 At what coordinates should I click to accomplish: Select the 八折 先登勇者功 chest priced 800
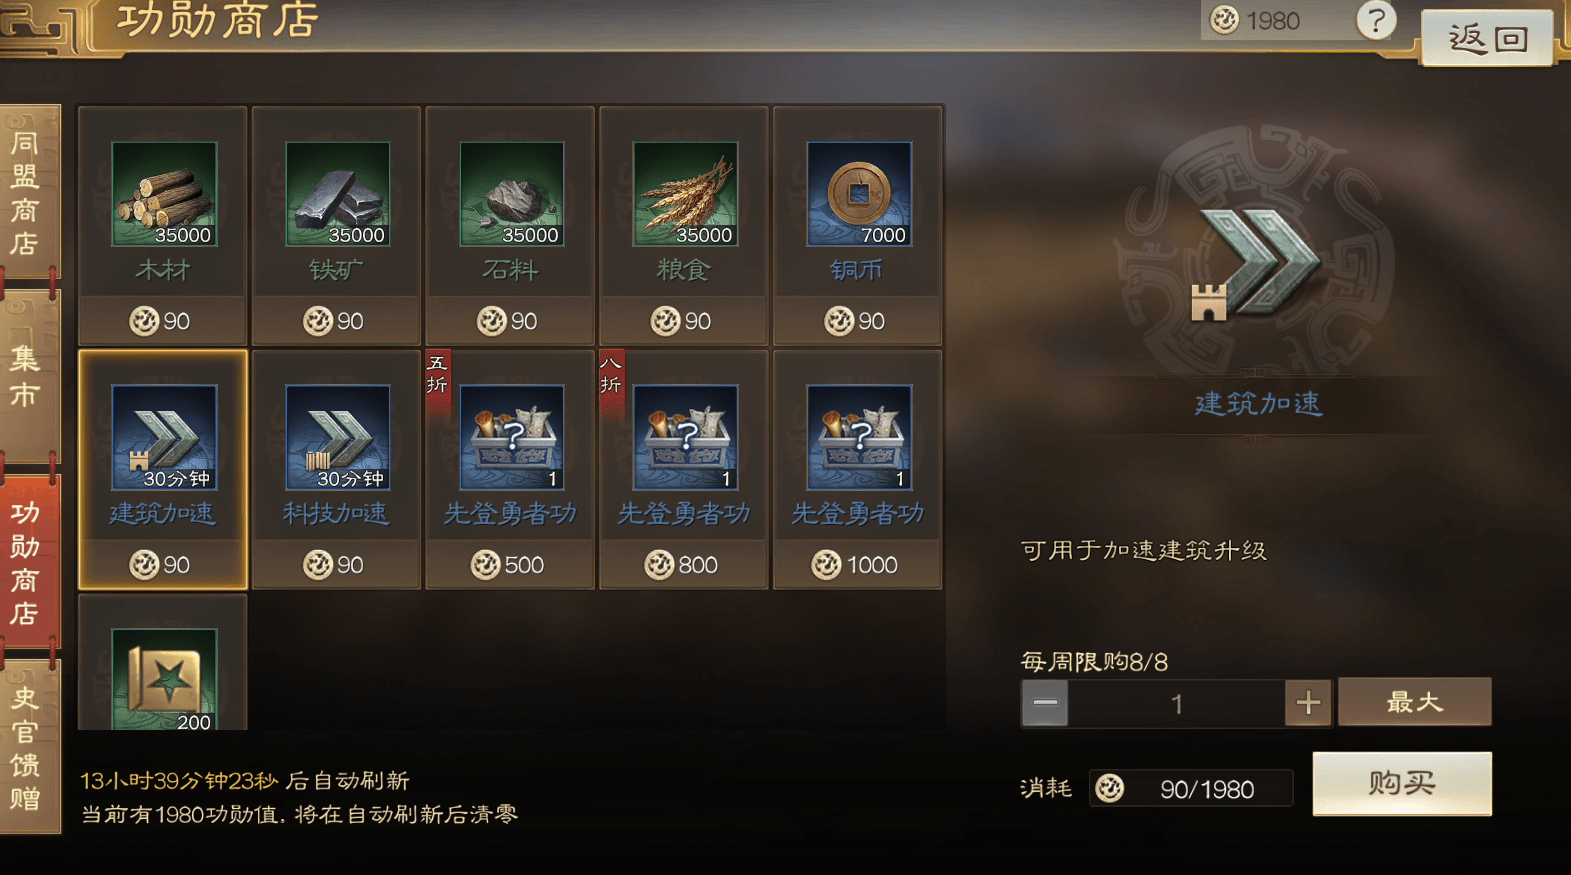click(684, 469)
